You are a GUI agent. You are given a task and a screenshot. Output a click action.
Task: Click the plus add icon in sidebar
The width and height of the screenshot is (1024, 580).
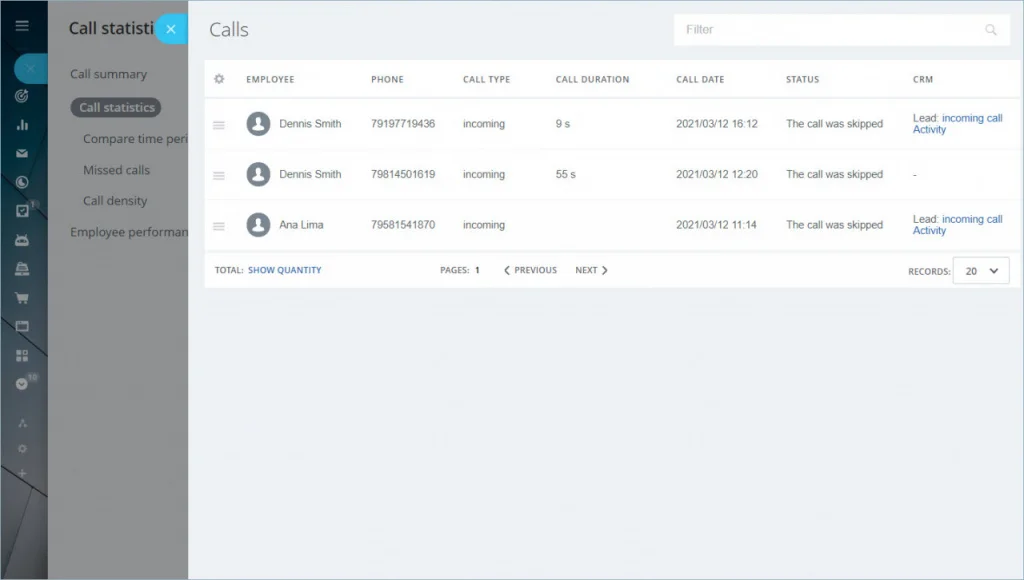point(22,473)
